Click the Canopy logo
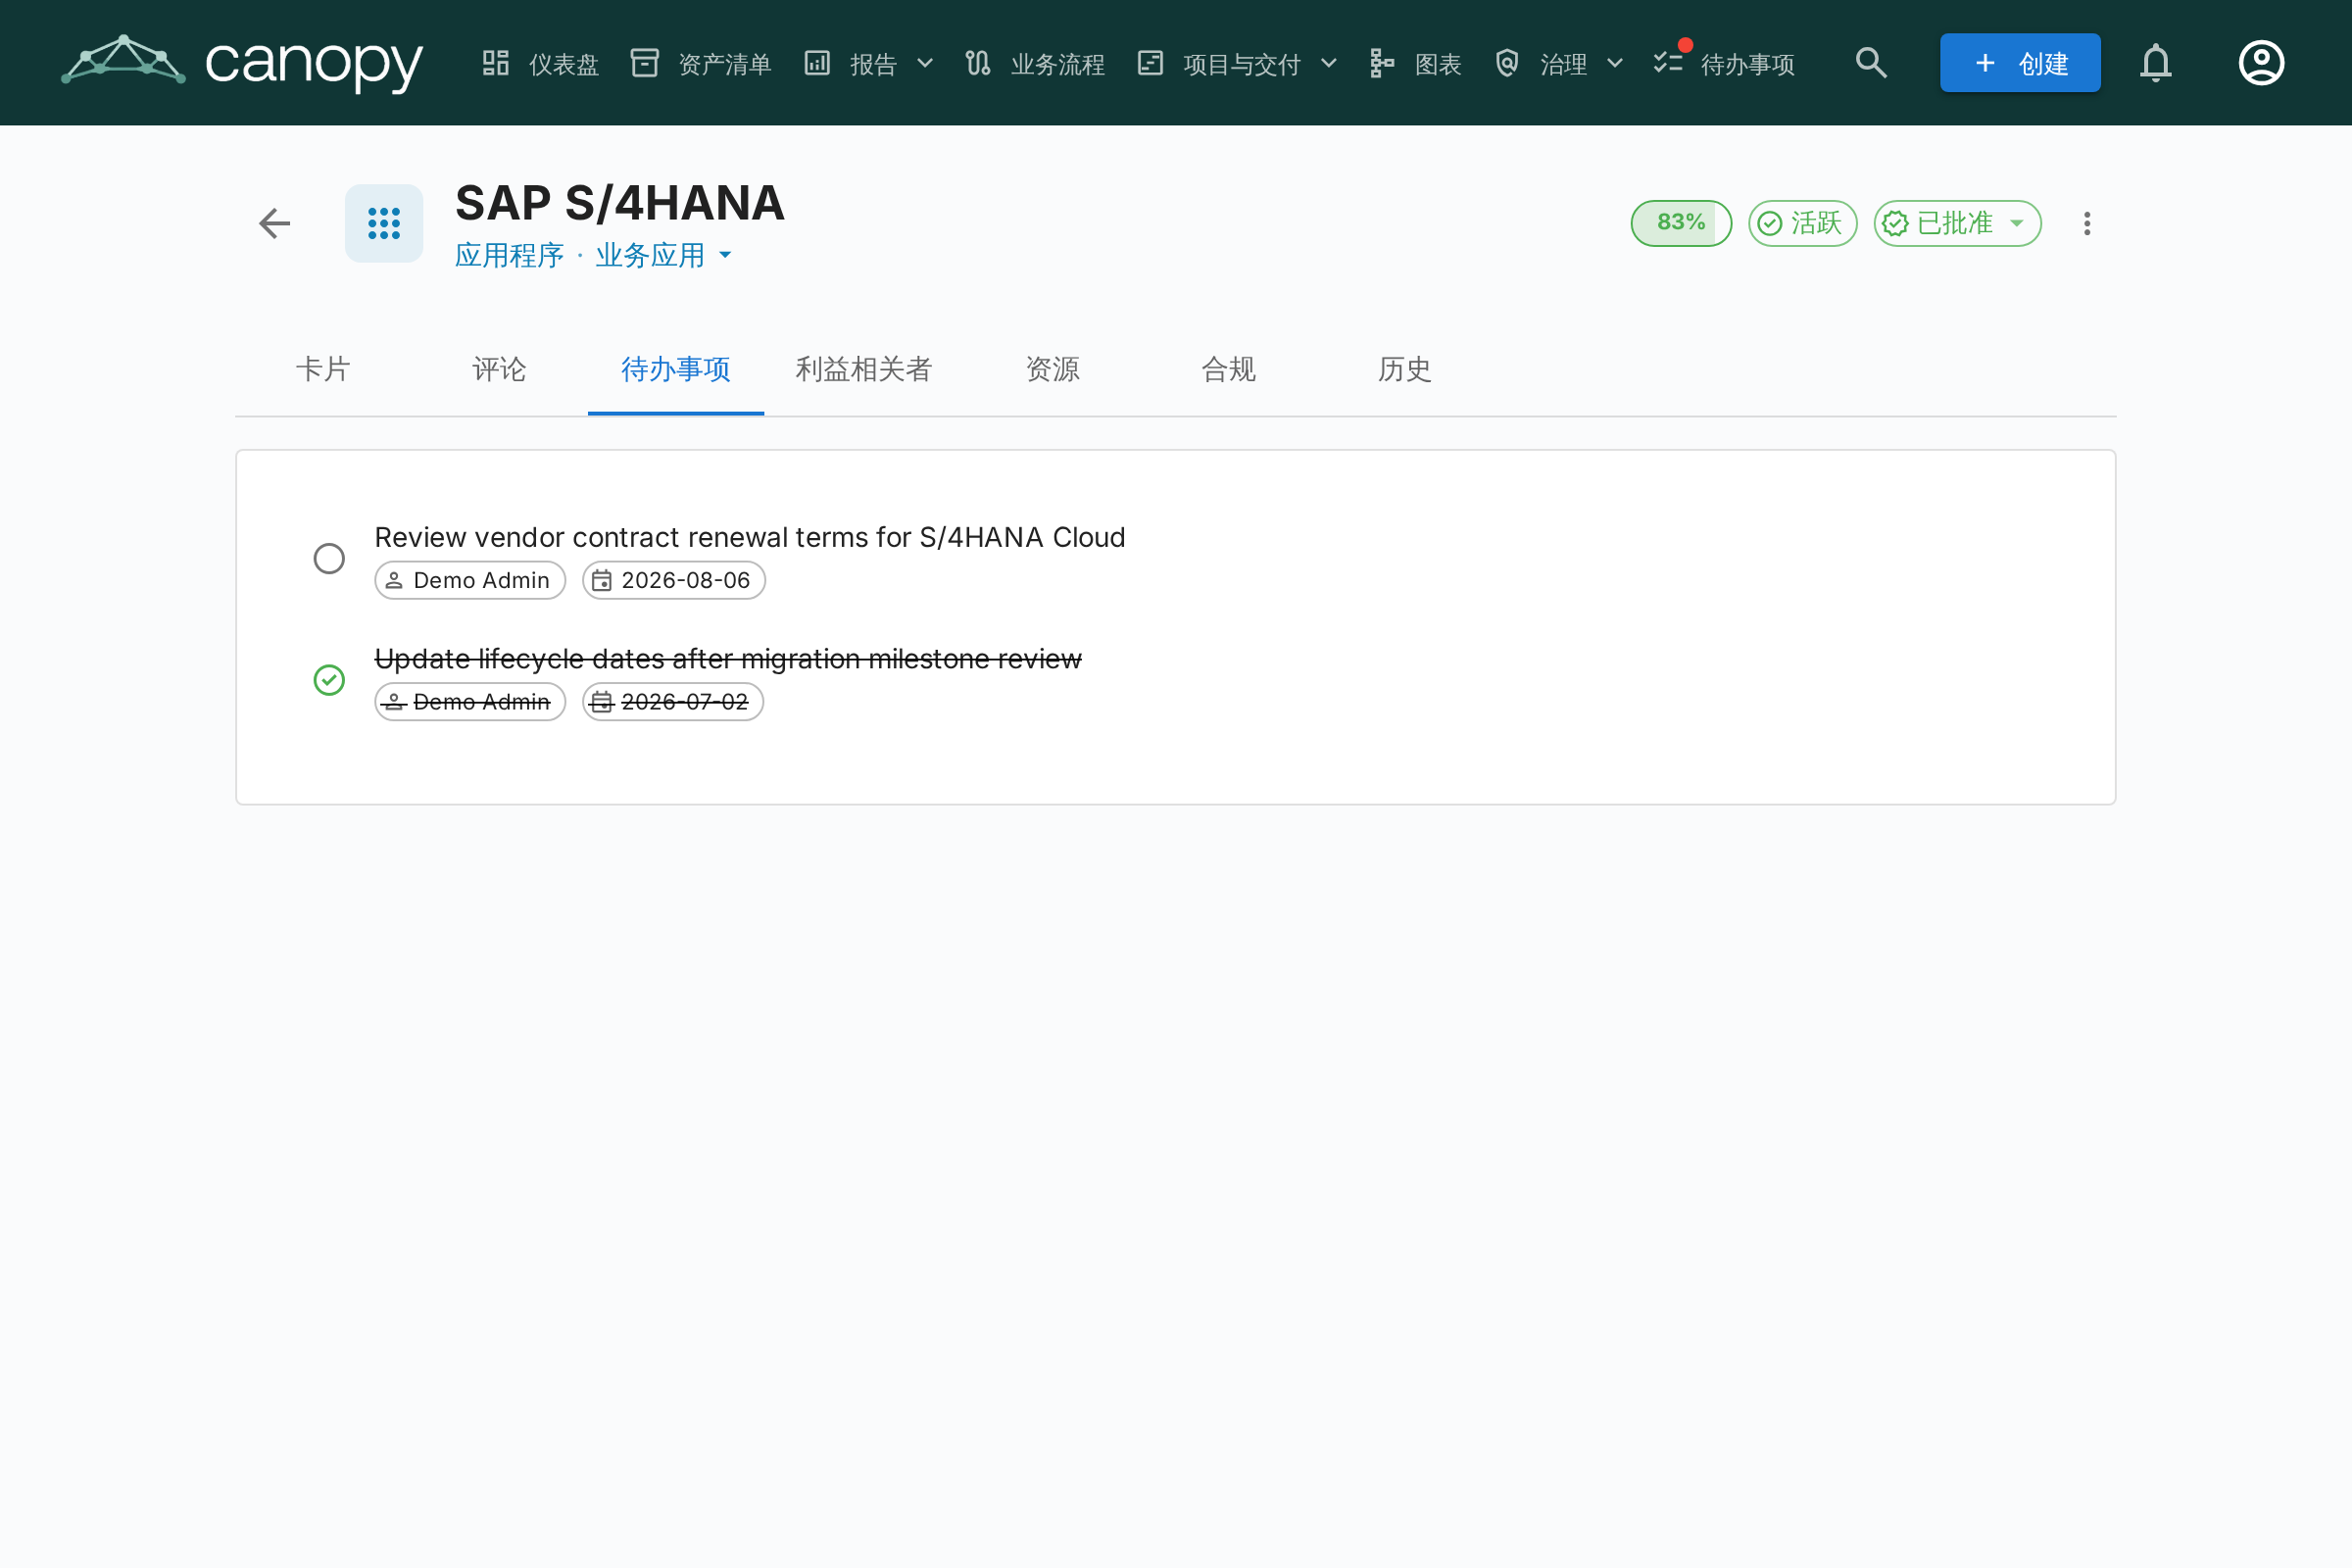This screenshot has width=2352, height=1568. (x=242, y=63)
